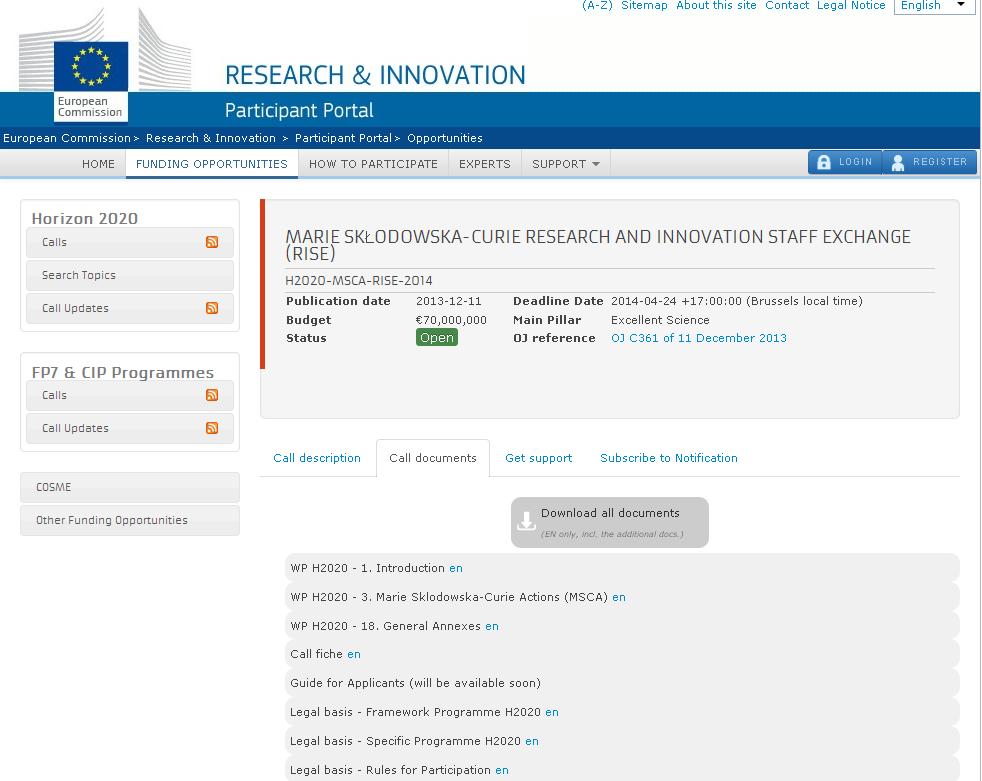
Task: Click the €70,000,000 budget value
Action: click(x=451, y=320)
